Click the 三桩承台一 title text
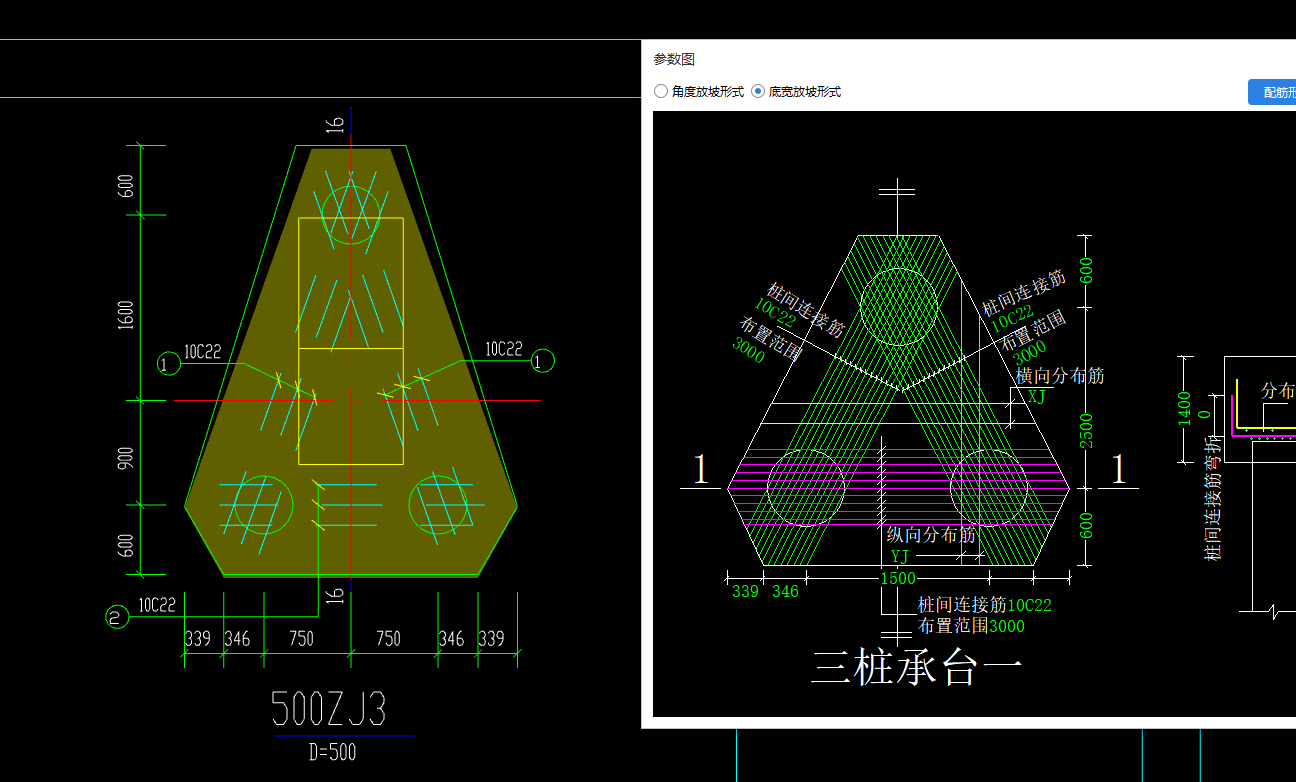The image size is (1296, 782). click(x=917, y=668)
